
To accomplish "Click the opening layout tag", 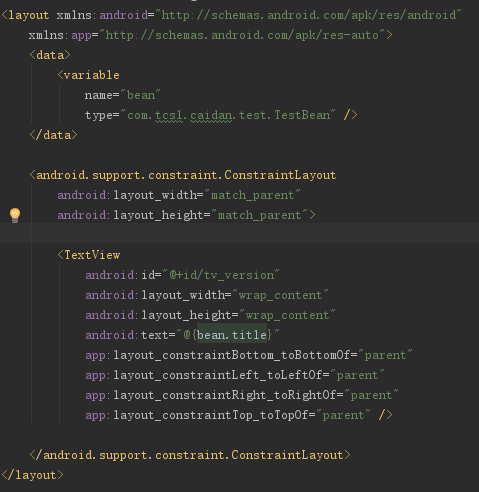I will point(25,15).
